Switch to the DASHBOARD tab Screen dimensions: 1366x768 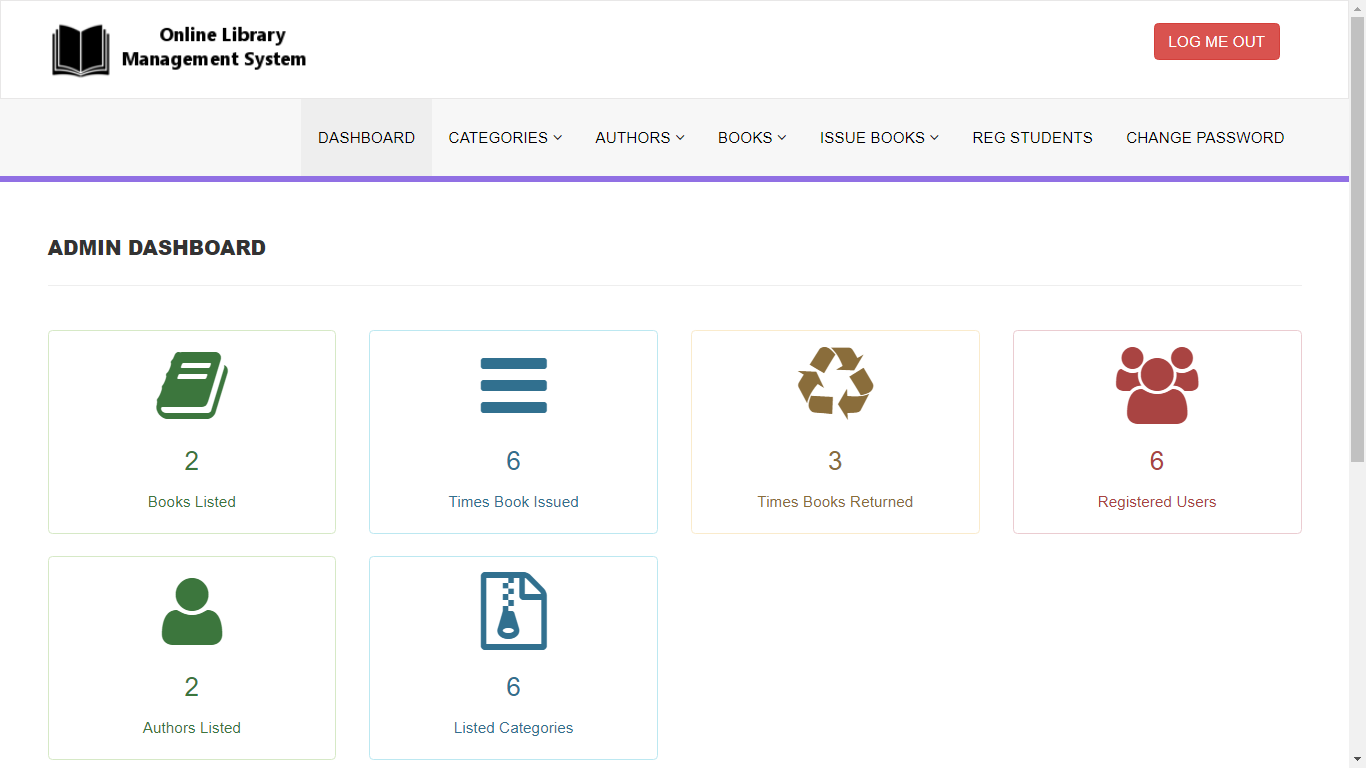(x=366, y=137)
